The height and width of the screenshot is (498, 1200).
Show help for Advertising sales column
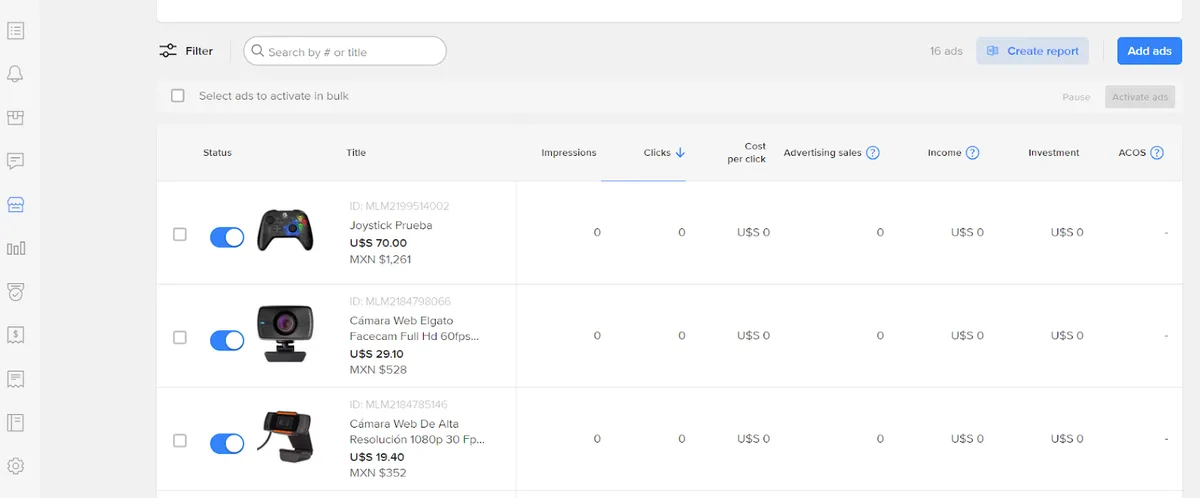point(873,153)
